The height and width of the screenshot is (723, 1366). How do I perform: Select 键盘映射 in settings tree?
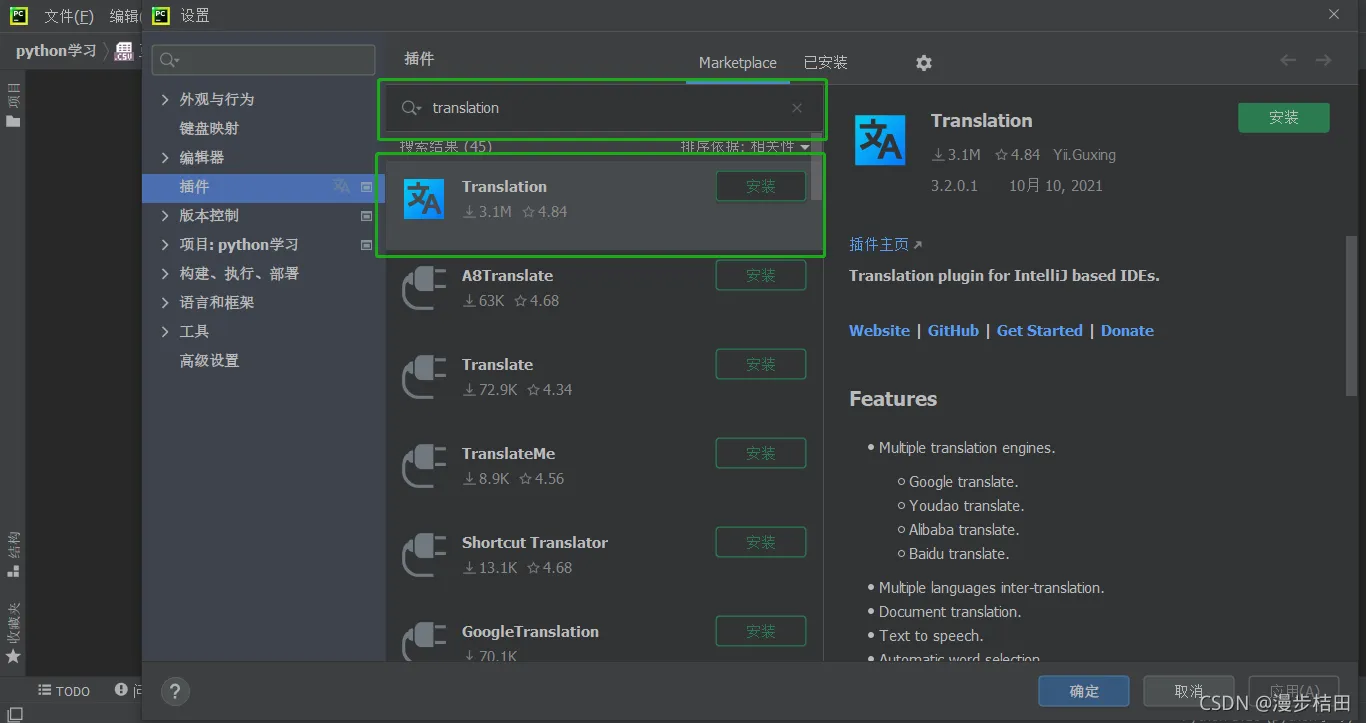209,129
